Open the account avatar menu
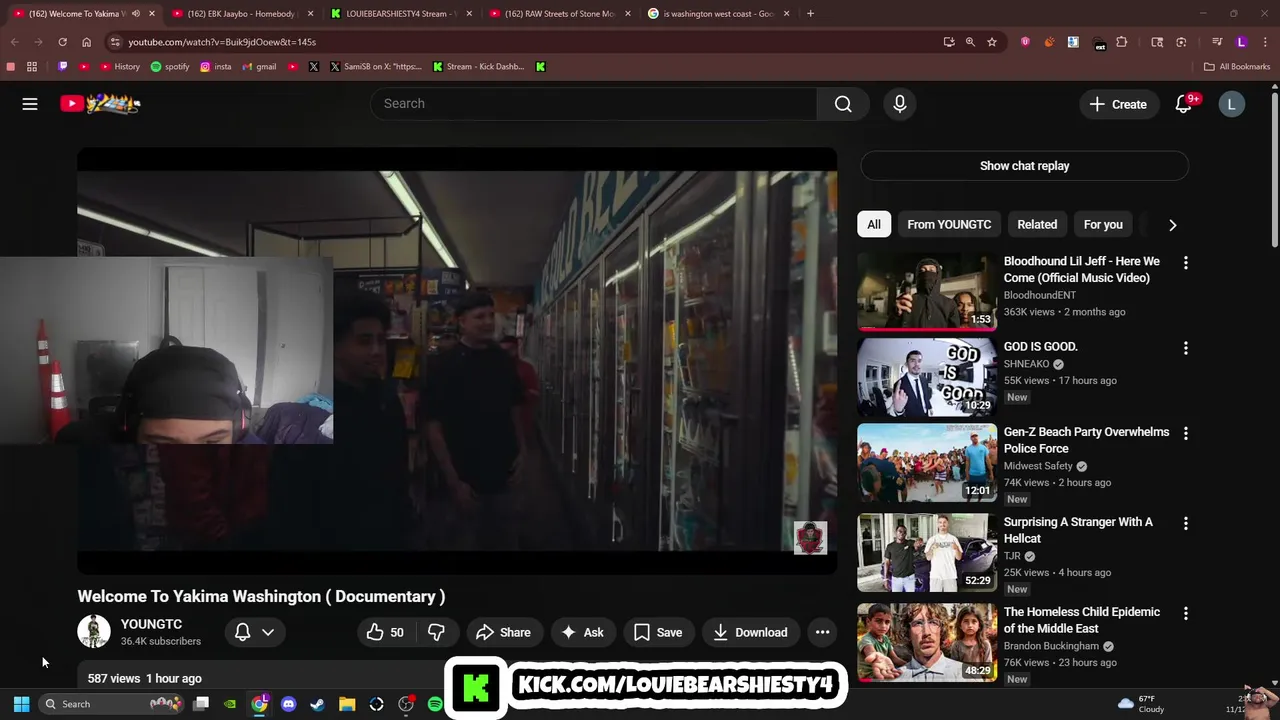1280x720 pixels. point(1231,104)
